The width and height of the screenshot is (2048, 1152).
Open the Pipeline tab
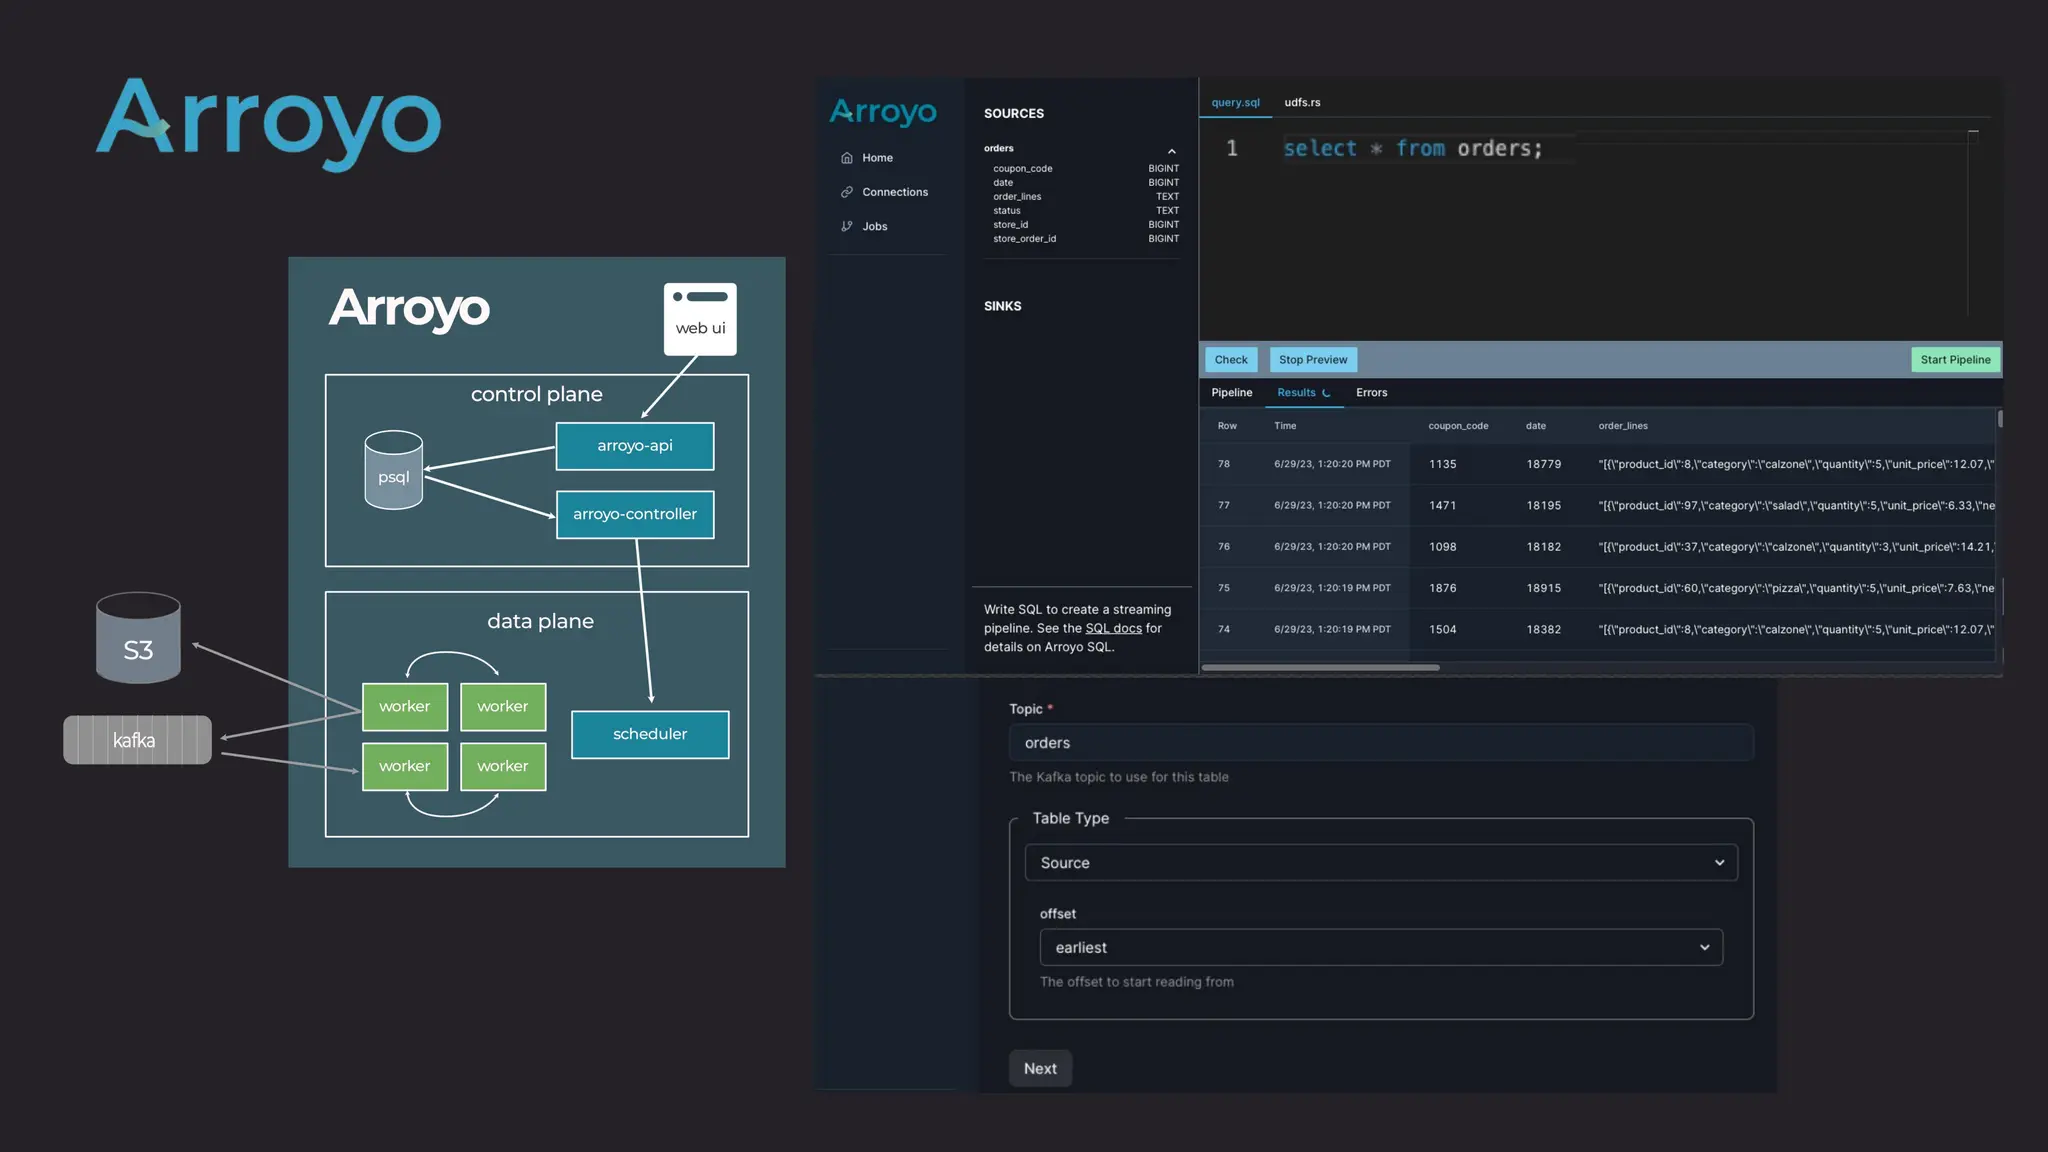[x=1231, y=392]
